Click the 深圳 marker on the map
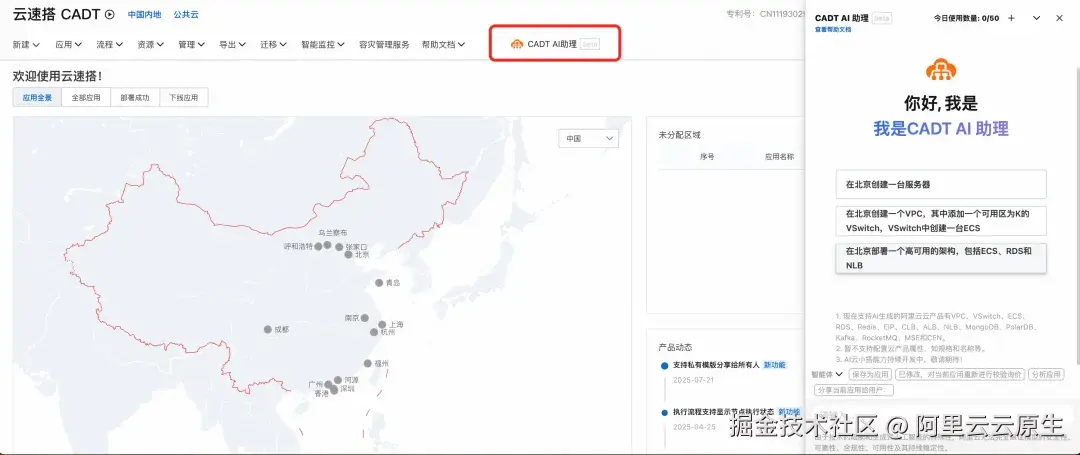This screenshot has width=1080, height=455. click(334, 390)
